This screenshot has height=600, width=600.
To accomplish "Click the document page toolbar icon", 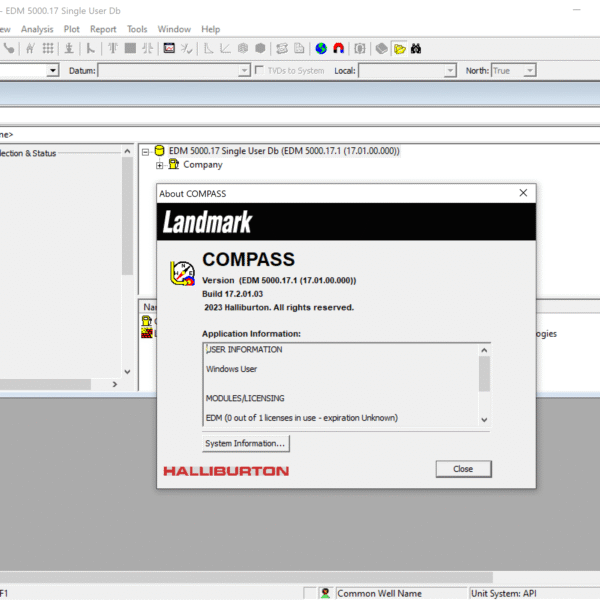I will tap(299, 48).
